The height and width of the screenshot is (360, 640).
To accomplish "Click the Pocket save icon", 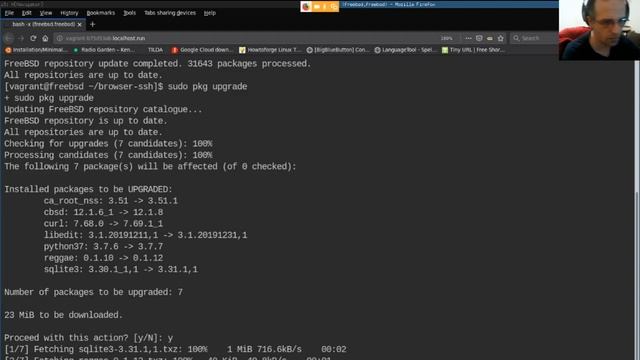I will pyautogui.click(x=479, y=38).
